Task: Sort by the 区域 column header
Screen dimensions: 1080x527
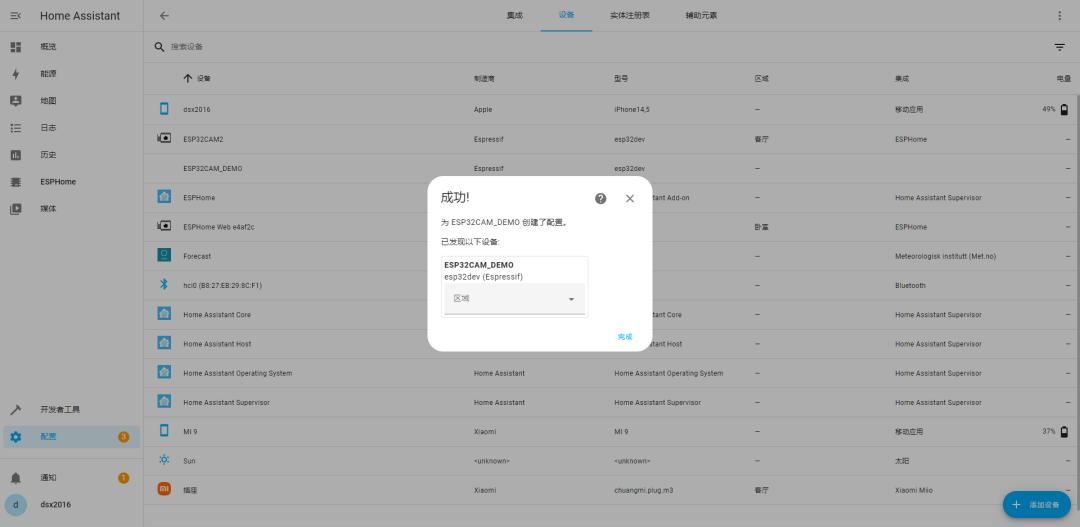Action: tap(761, 79)
